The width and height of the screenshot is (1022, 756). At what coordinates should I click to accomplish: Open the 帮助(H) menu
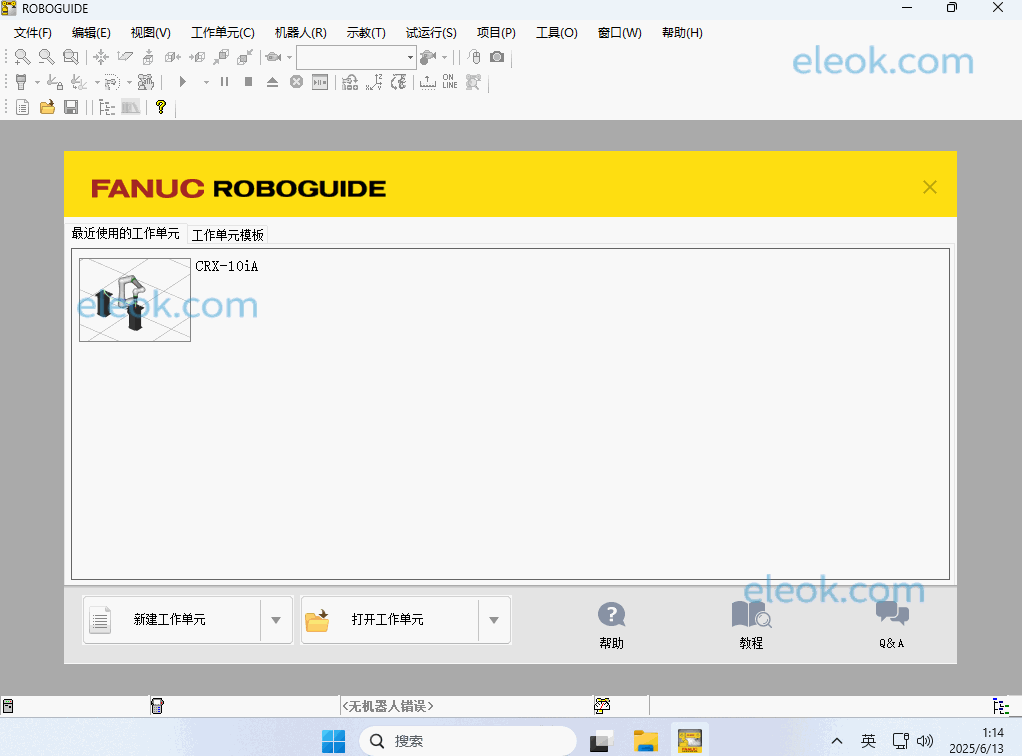682,33
